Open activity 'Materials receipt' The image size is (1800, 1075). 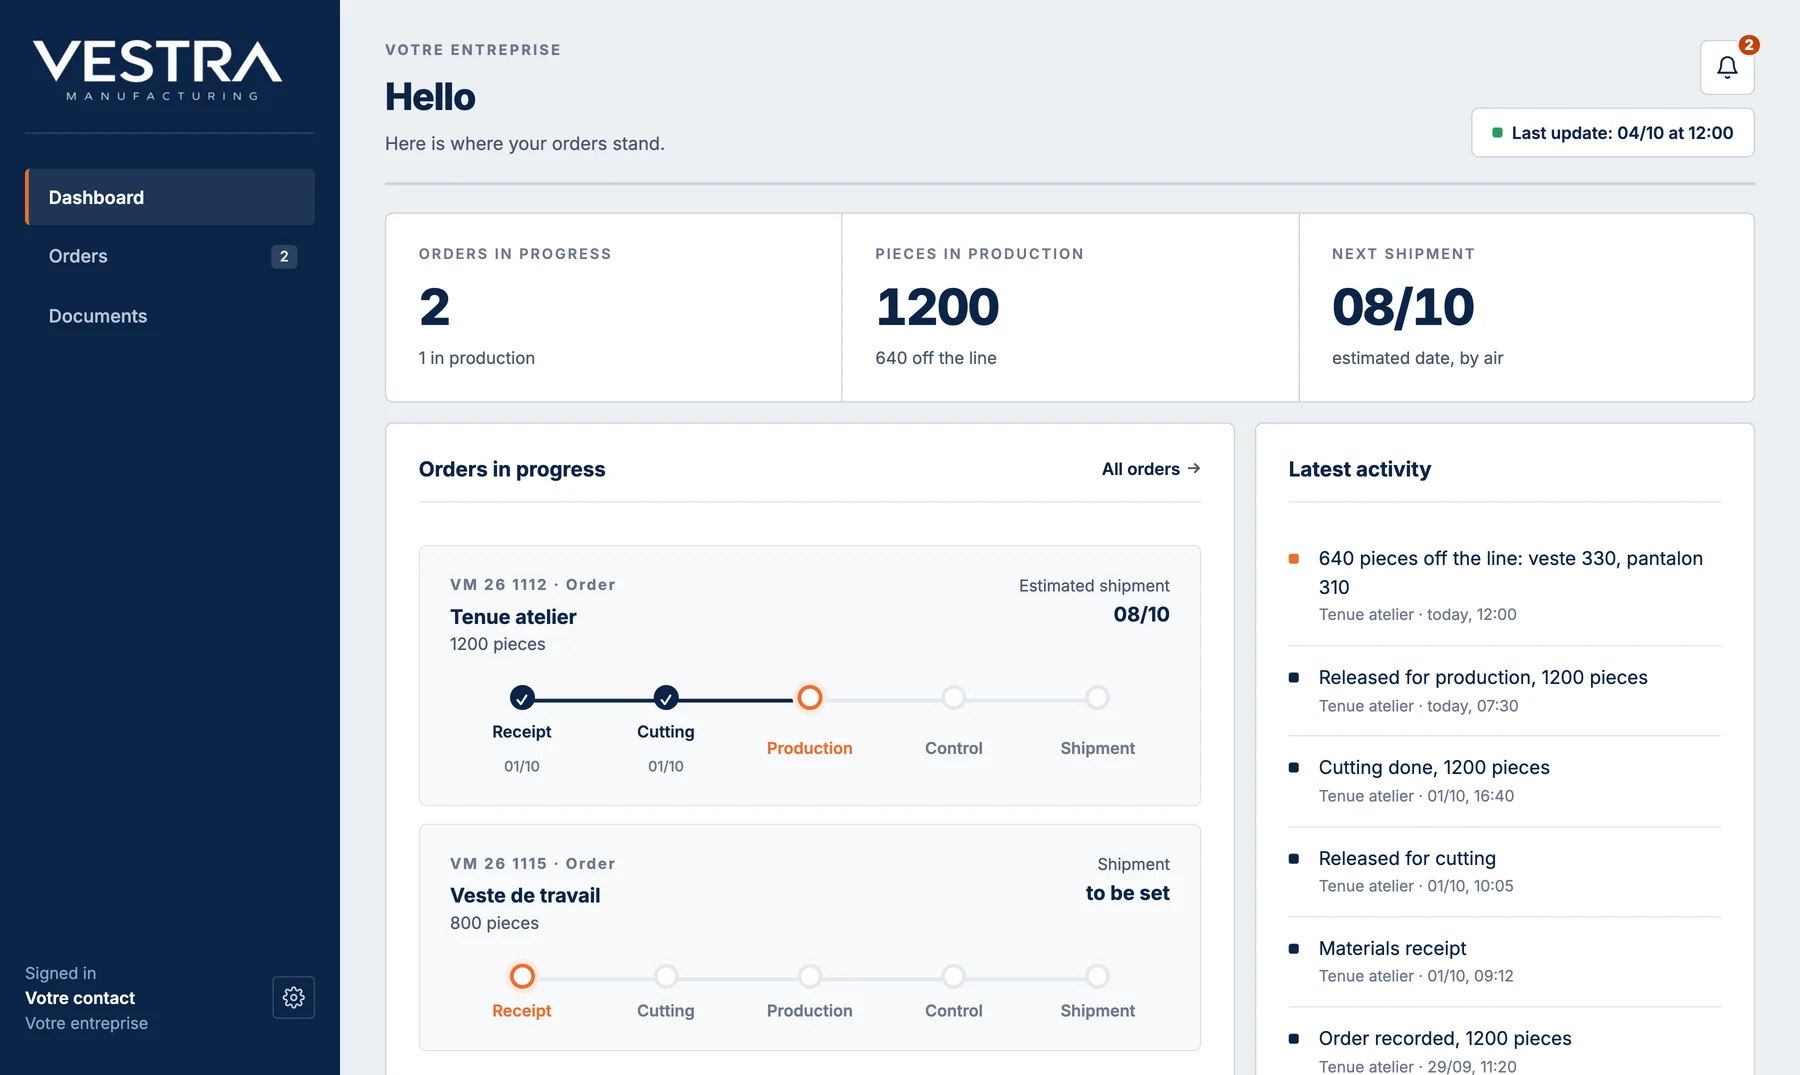coord(1505,962)
